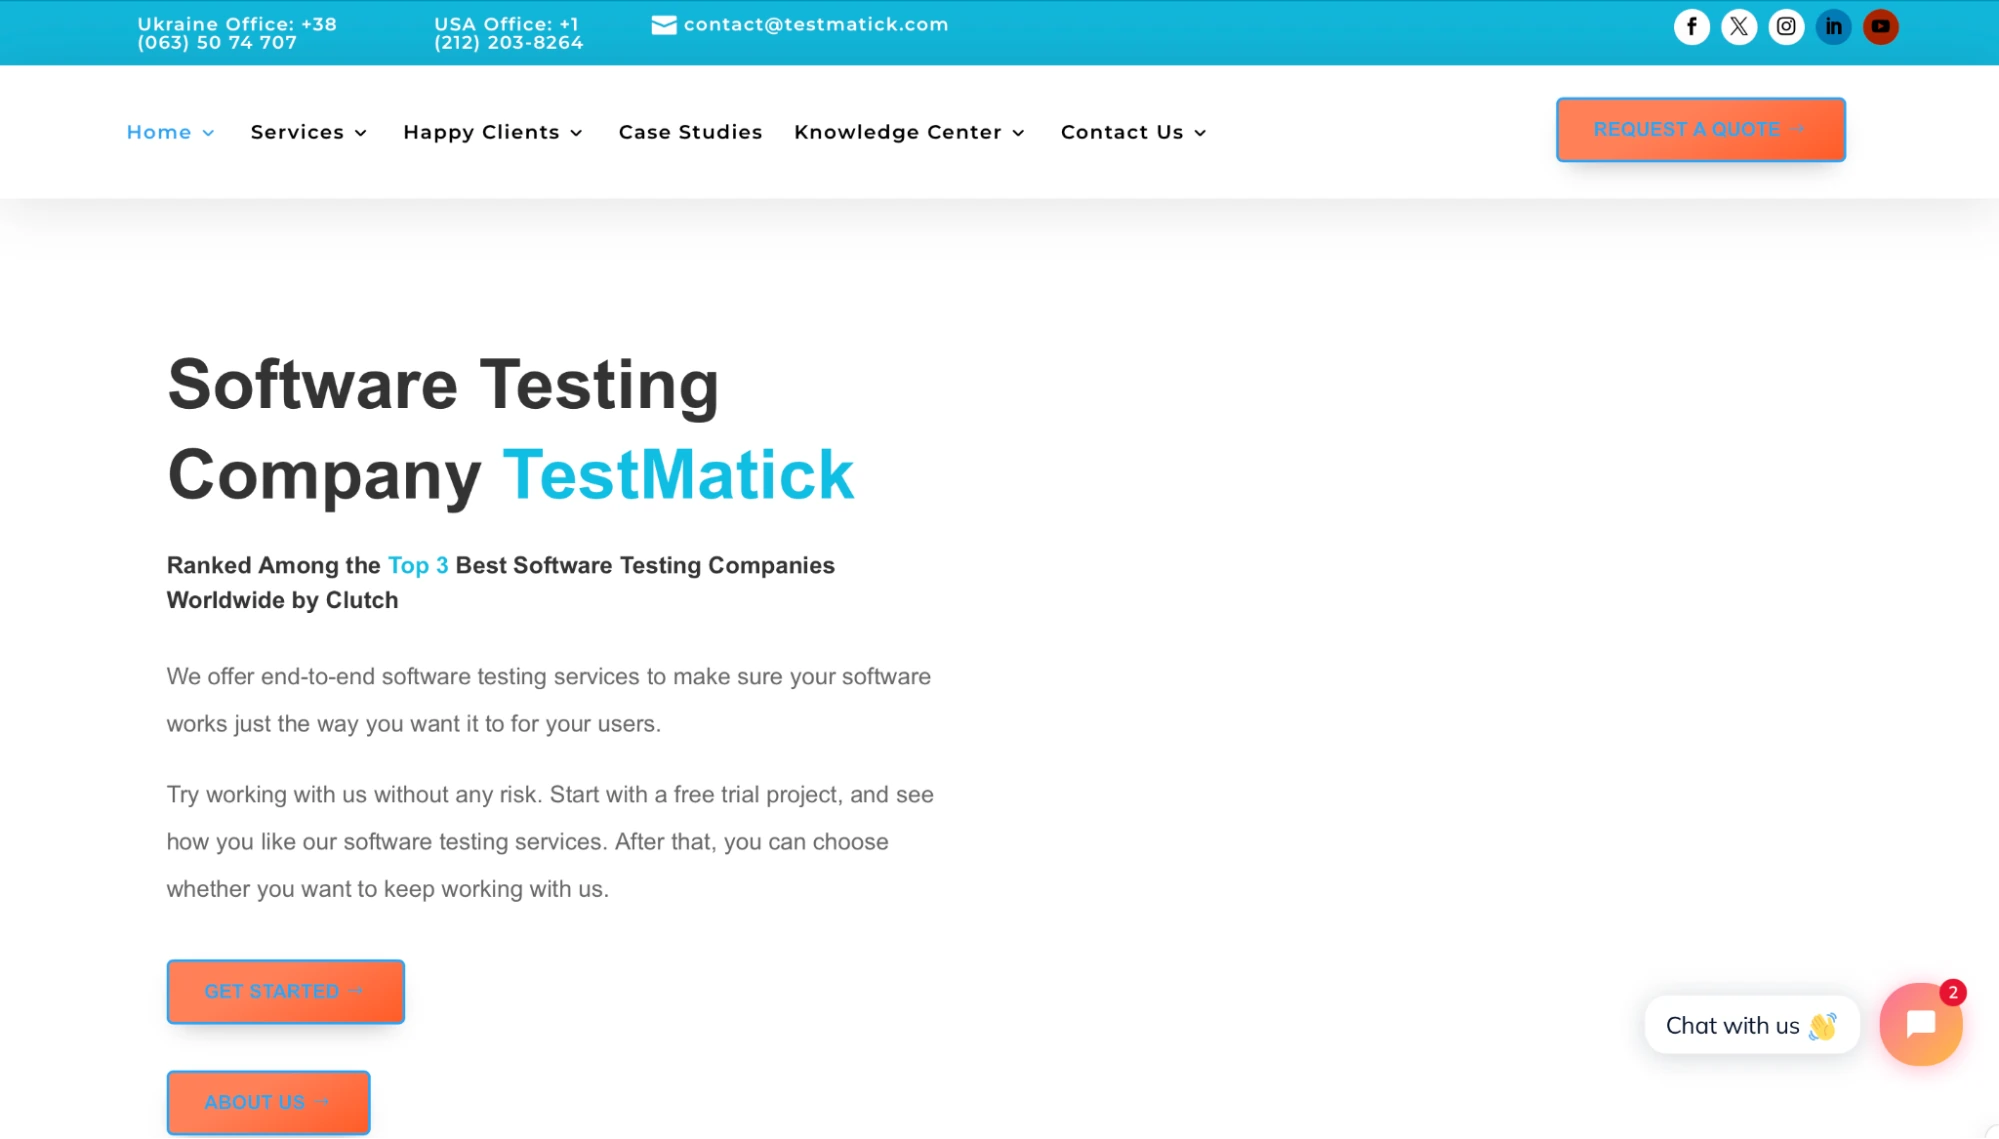Click the REQUEST A QUOTE button
The width and height of the screenshot is (1999, 1139).
click(x=1700, y=129)
